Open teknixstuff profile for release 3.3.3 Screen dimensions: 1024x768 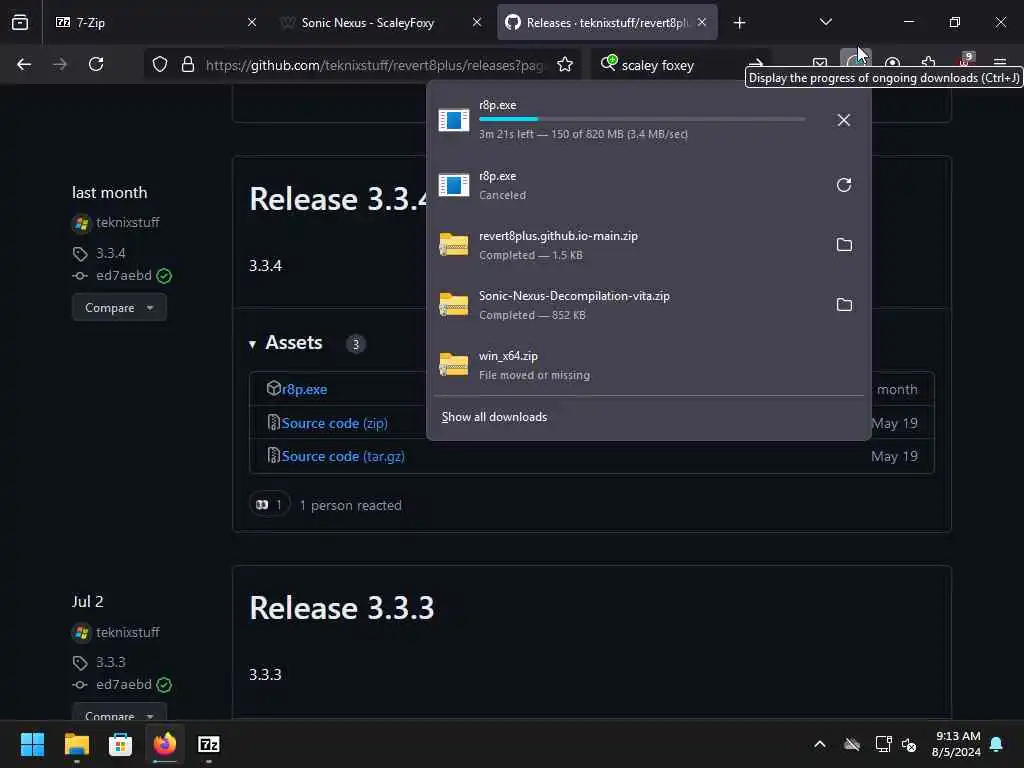[x=127, y=632]
